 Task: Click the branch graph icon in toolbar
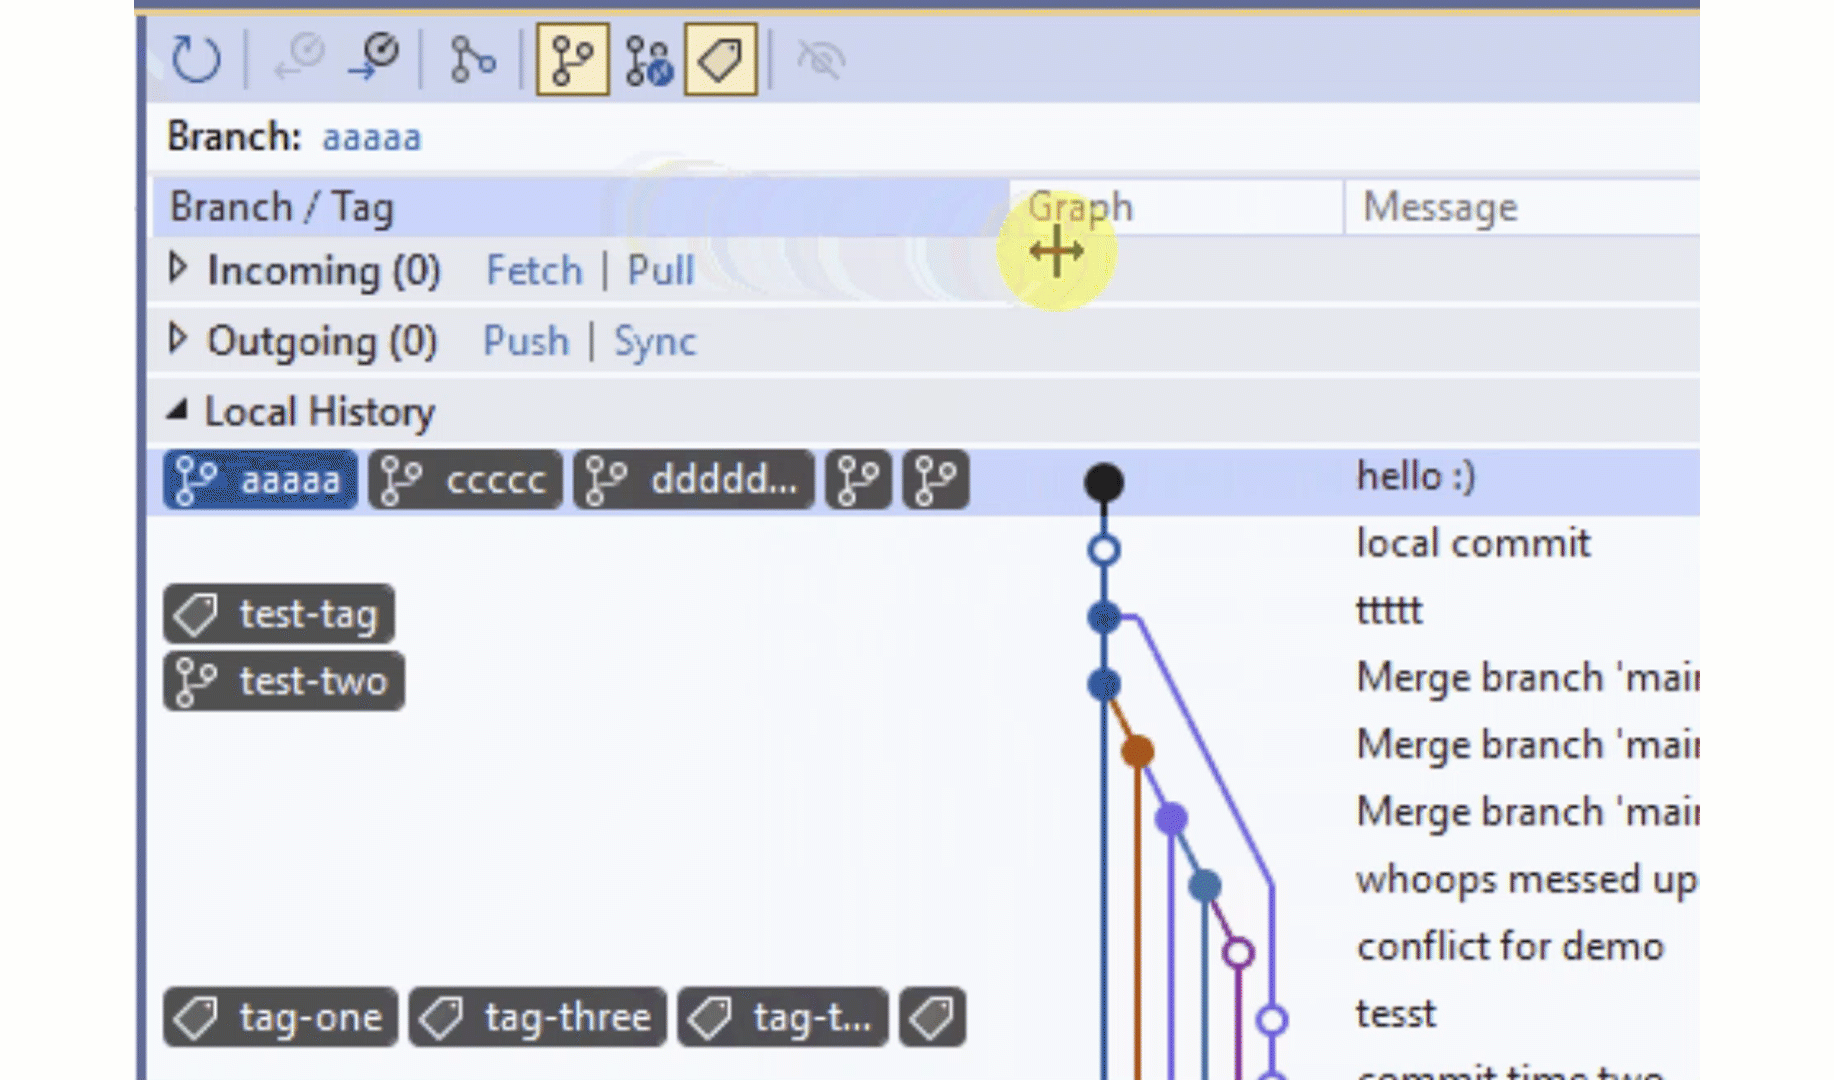click(x=471, y=59)
